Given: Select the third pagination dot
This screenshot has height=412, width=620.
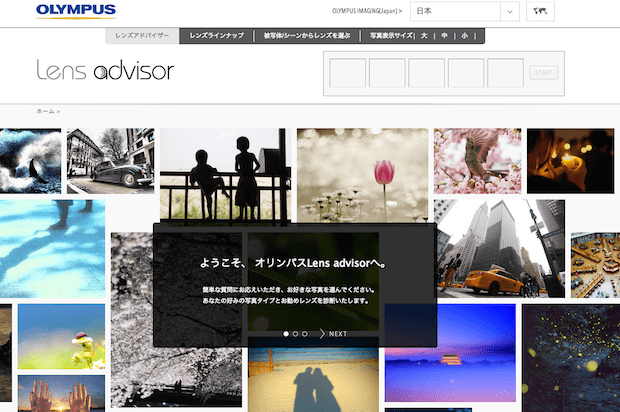Looking at the screenshot, I should (304, 333).
